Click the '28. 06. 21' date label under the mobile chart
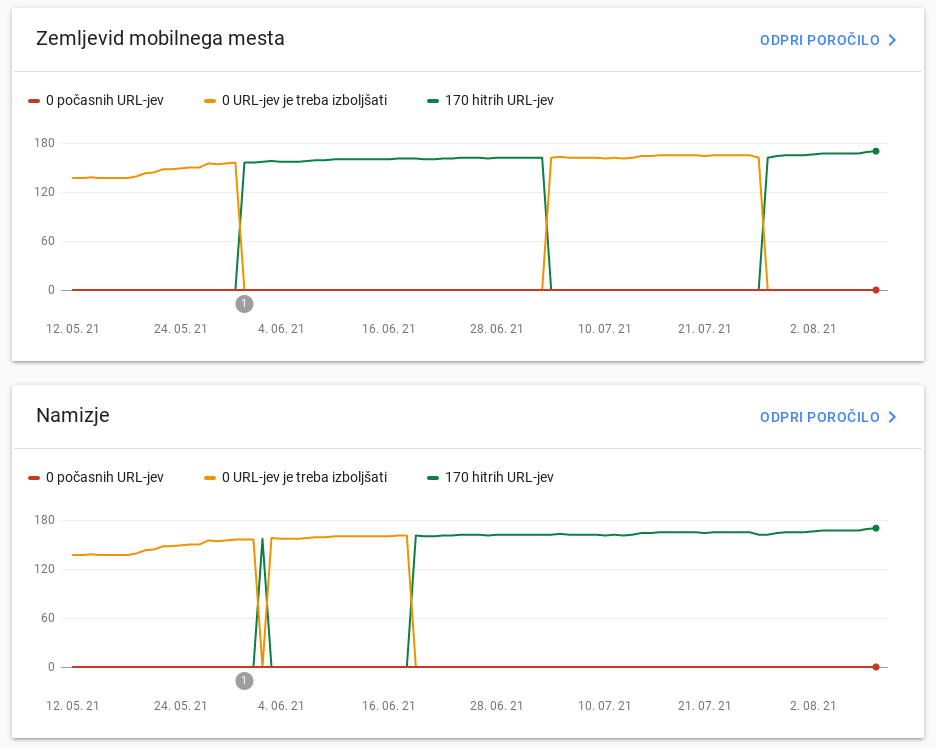 496,329
